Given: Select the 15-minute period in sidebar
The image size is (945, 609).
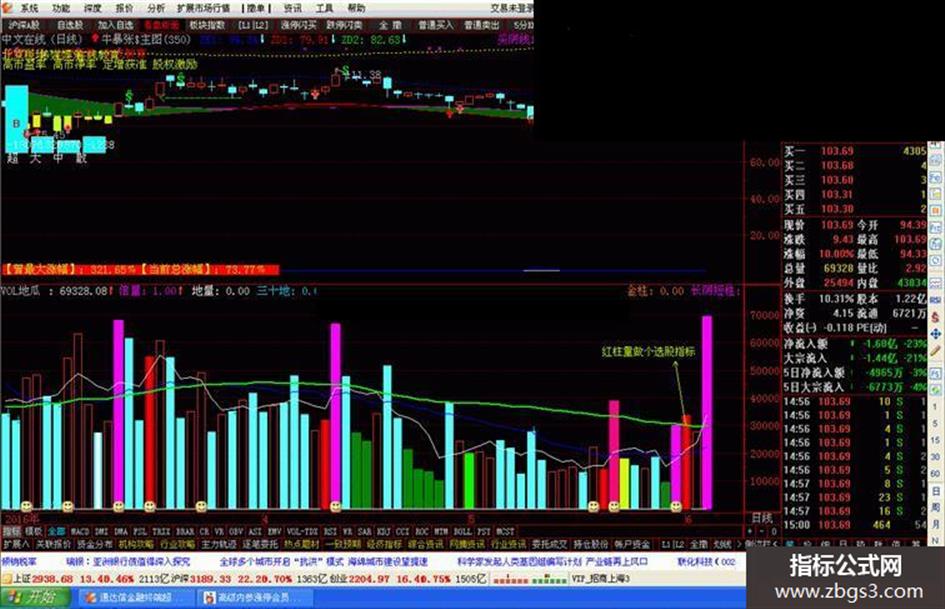Looking at the screenshot, I should coord(935,441).
